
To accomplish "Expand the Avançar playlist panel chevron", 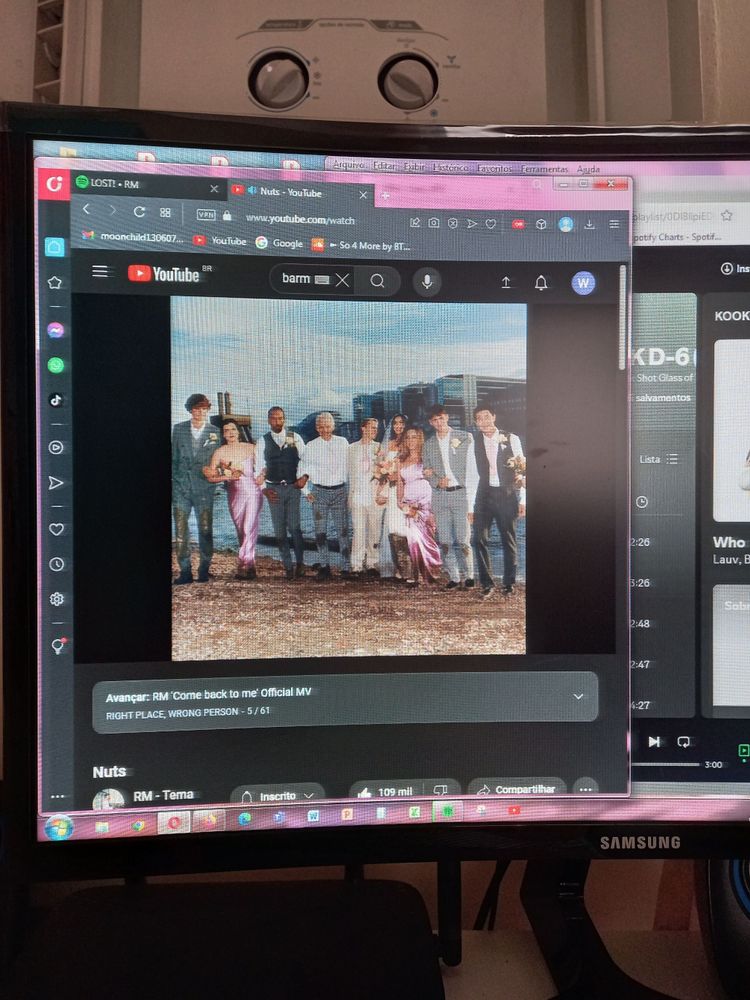I will click(578, 696).
